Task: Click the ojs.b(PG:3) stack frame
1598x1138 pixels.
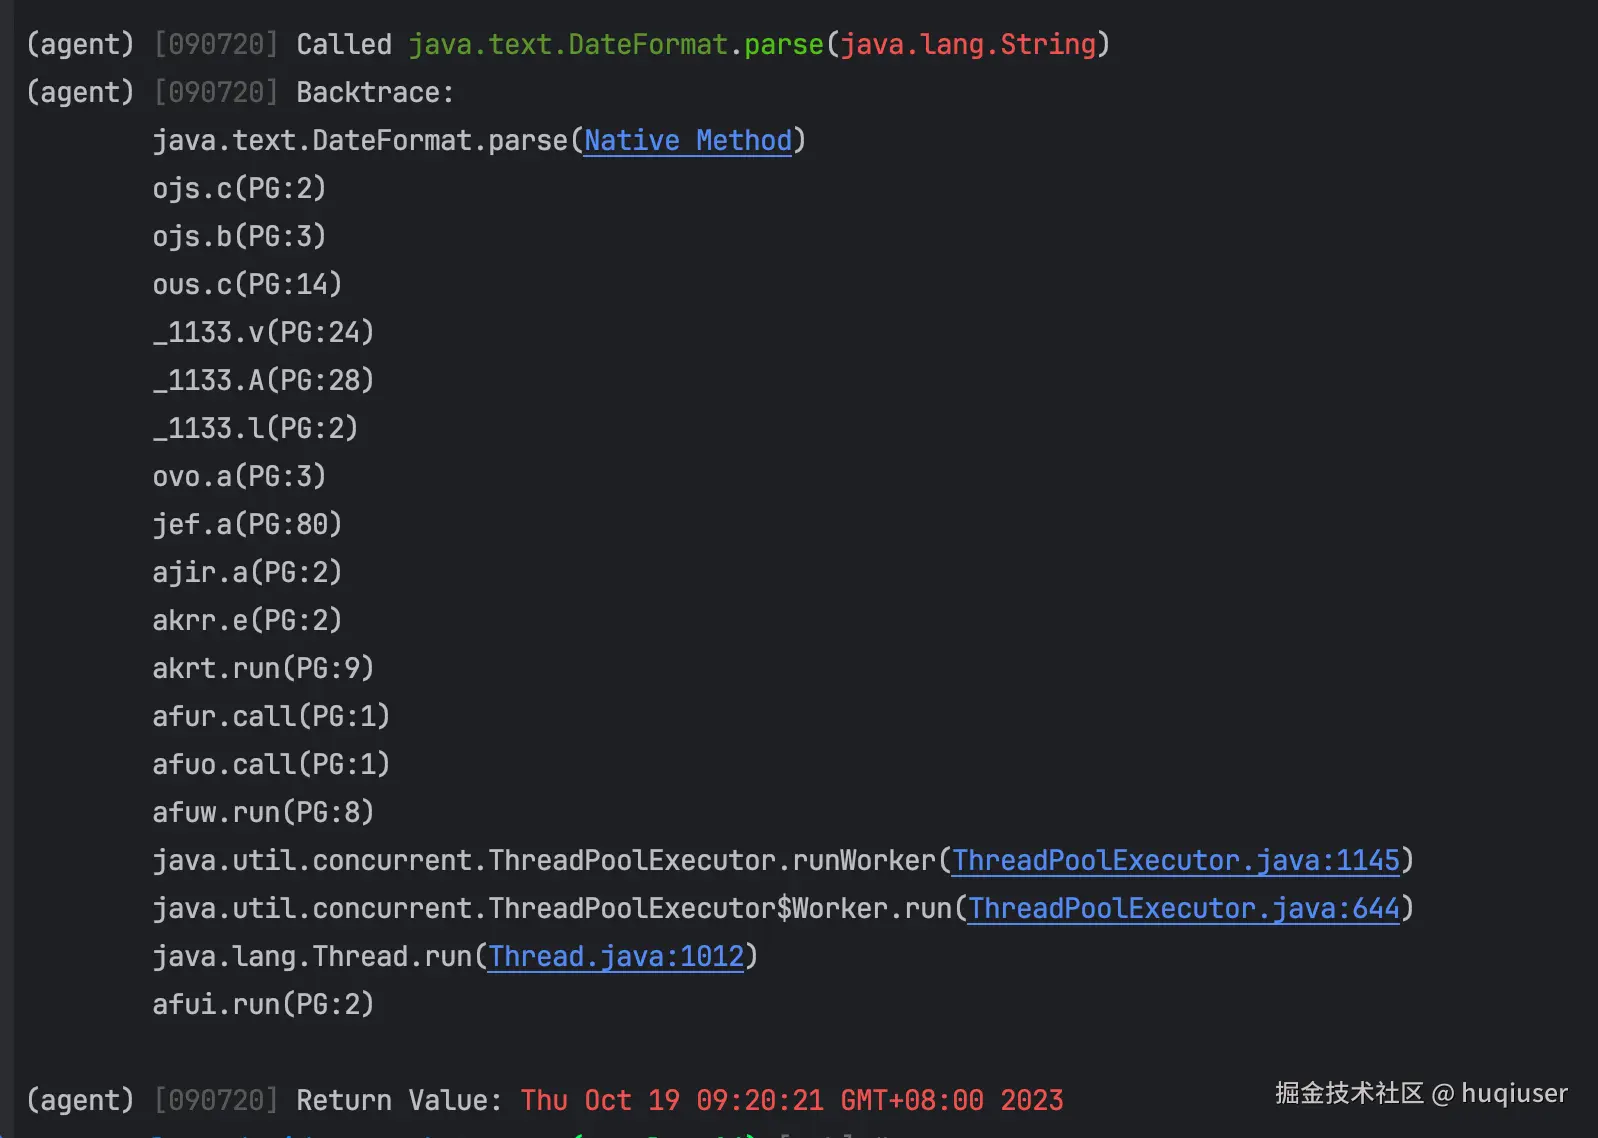Action: point(239,237)
